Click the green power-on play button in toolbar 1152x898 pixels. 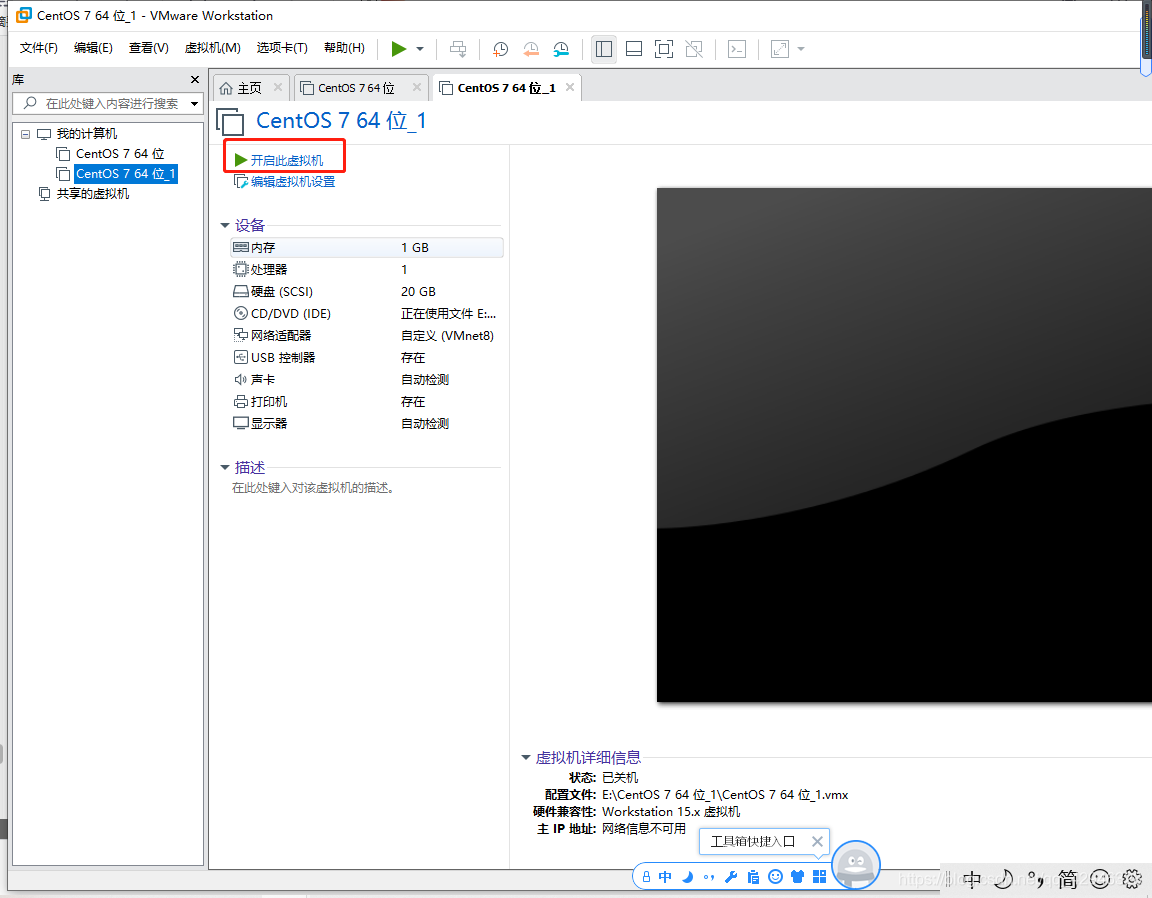[x=398, y=49]
